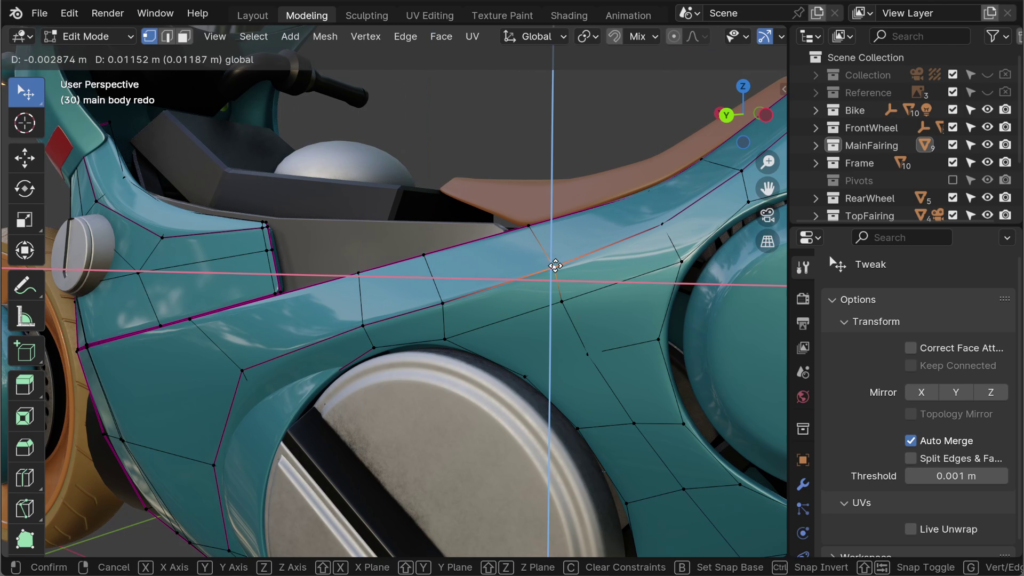This screenshot has height=576, width=1024.
Task: Pick the Annotate pencil tool
Action: click(25, 285)
